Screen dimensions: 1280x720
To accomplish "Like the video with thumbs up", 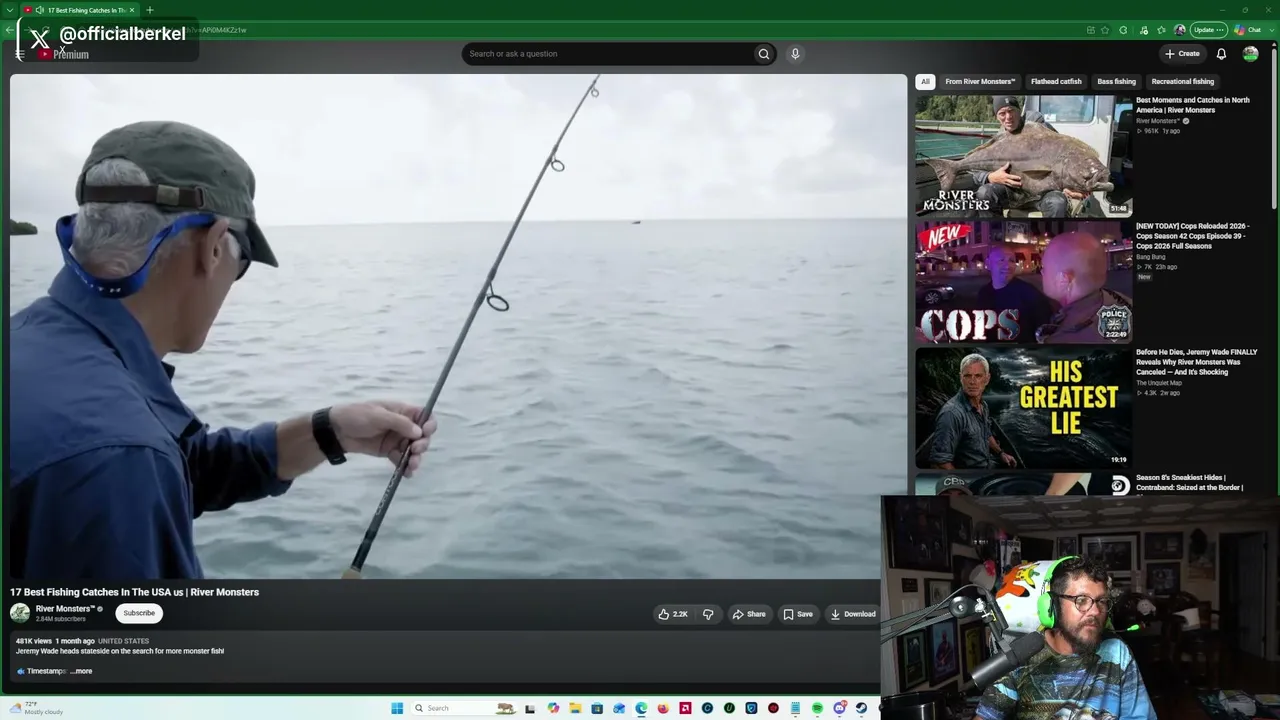I will pyautogui.click(x=674, y=614).
